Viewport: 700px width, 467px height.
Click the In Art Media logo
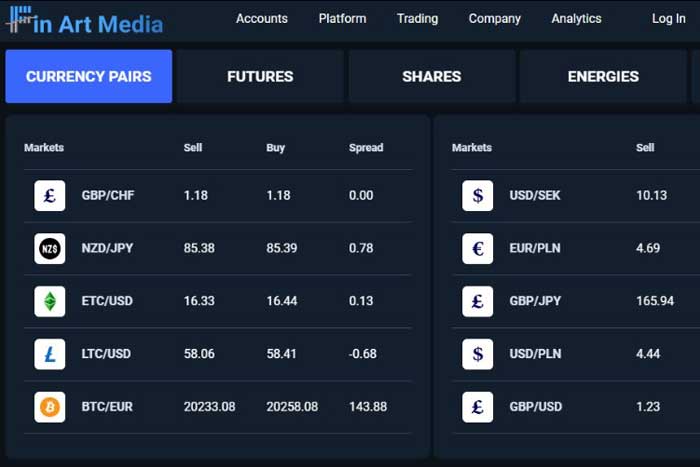[x=83, y=21]
